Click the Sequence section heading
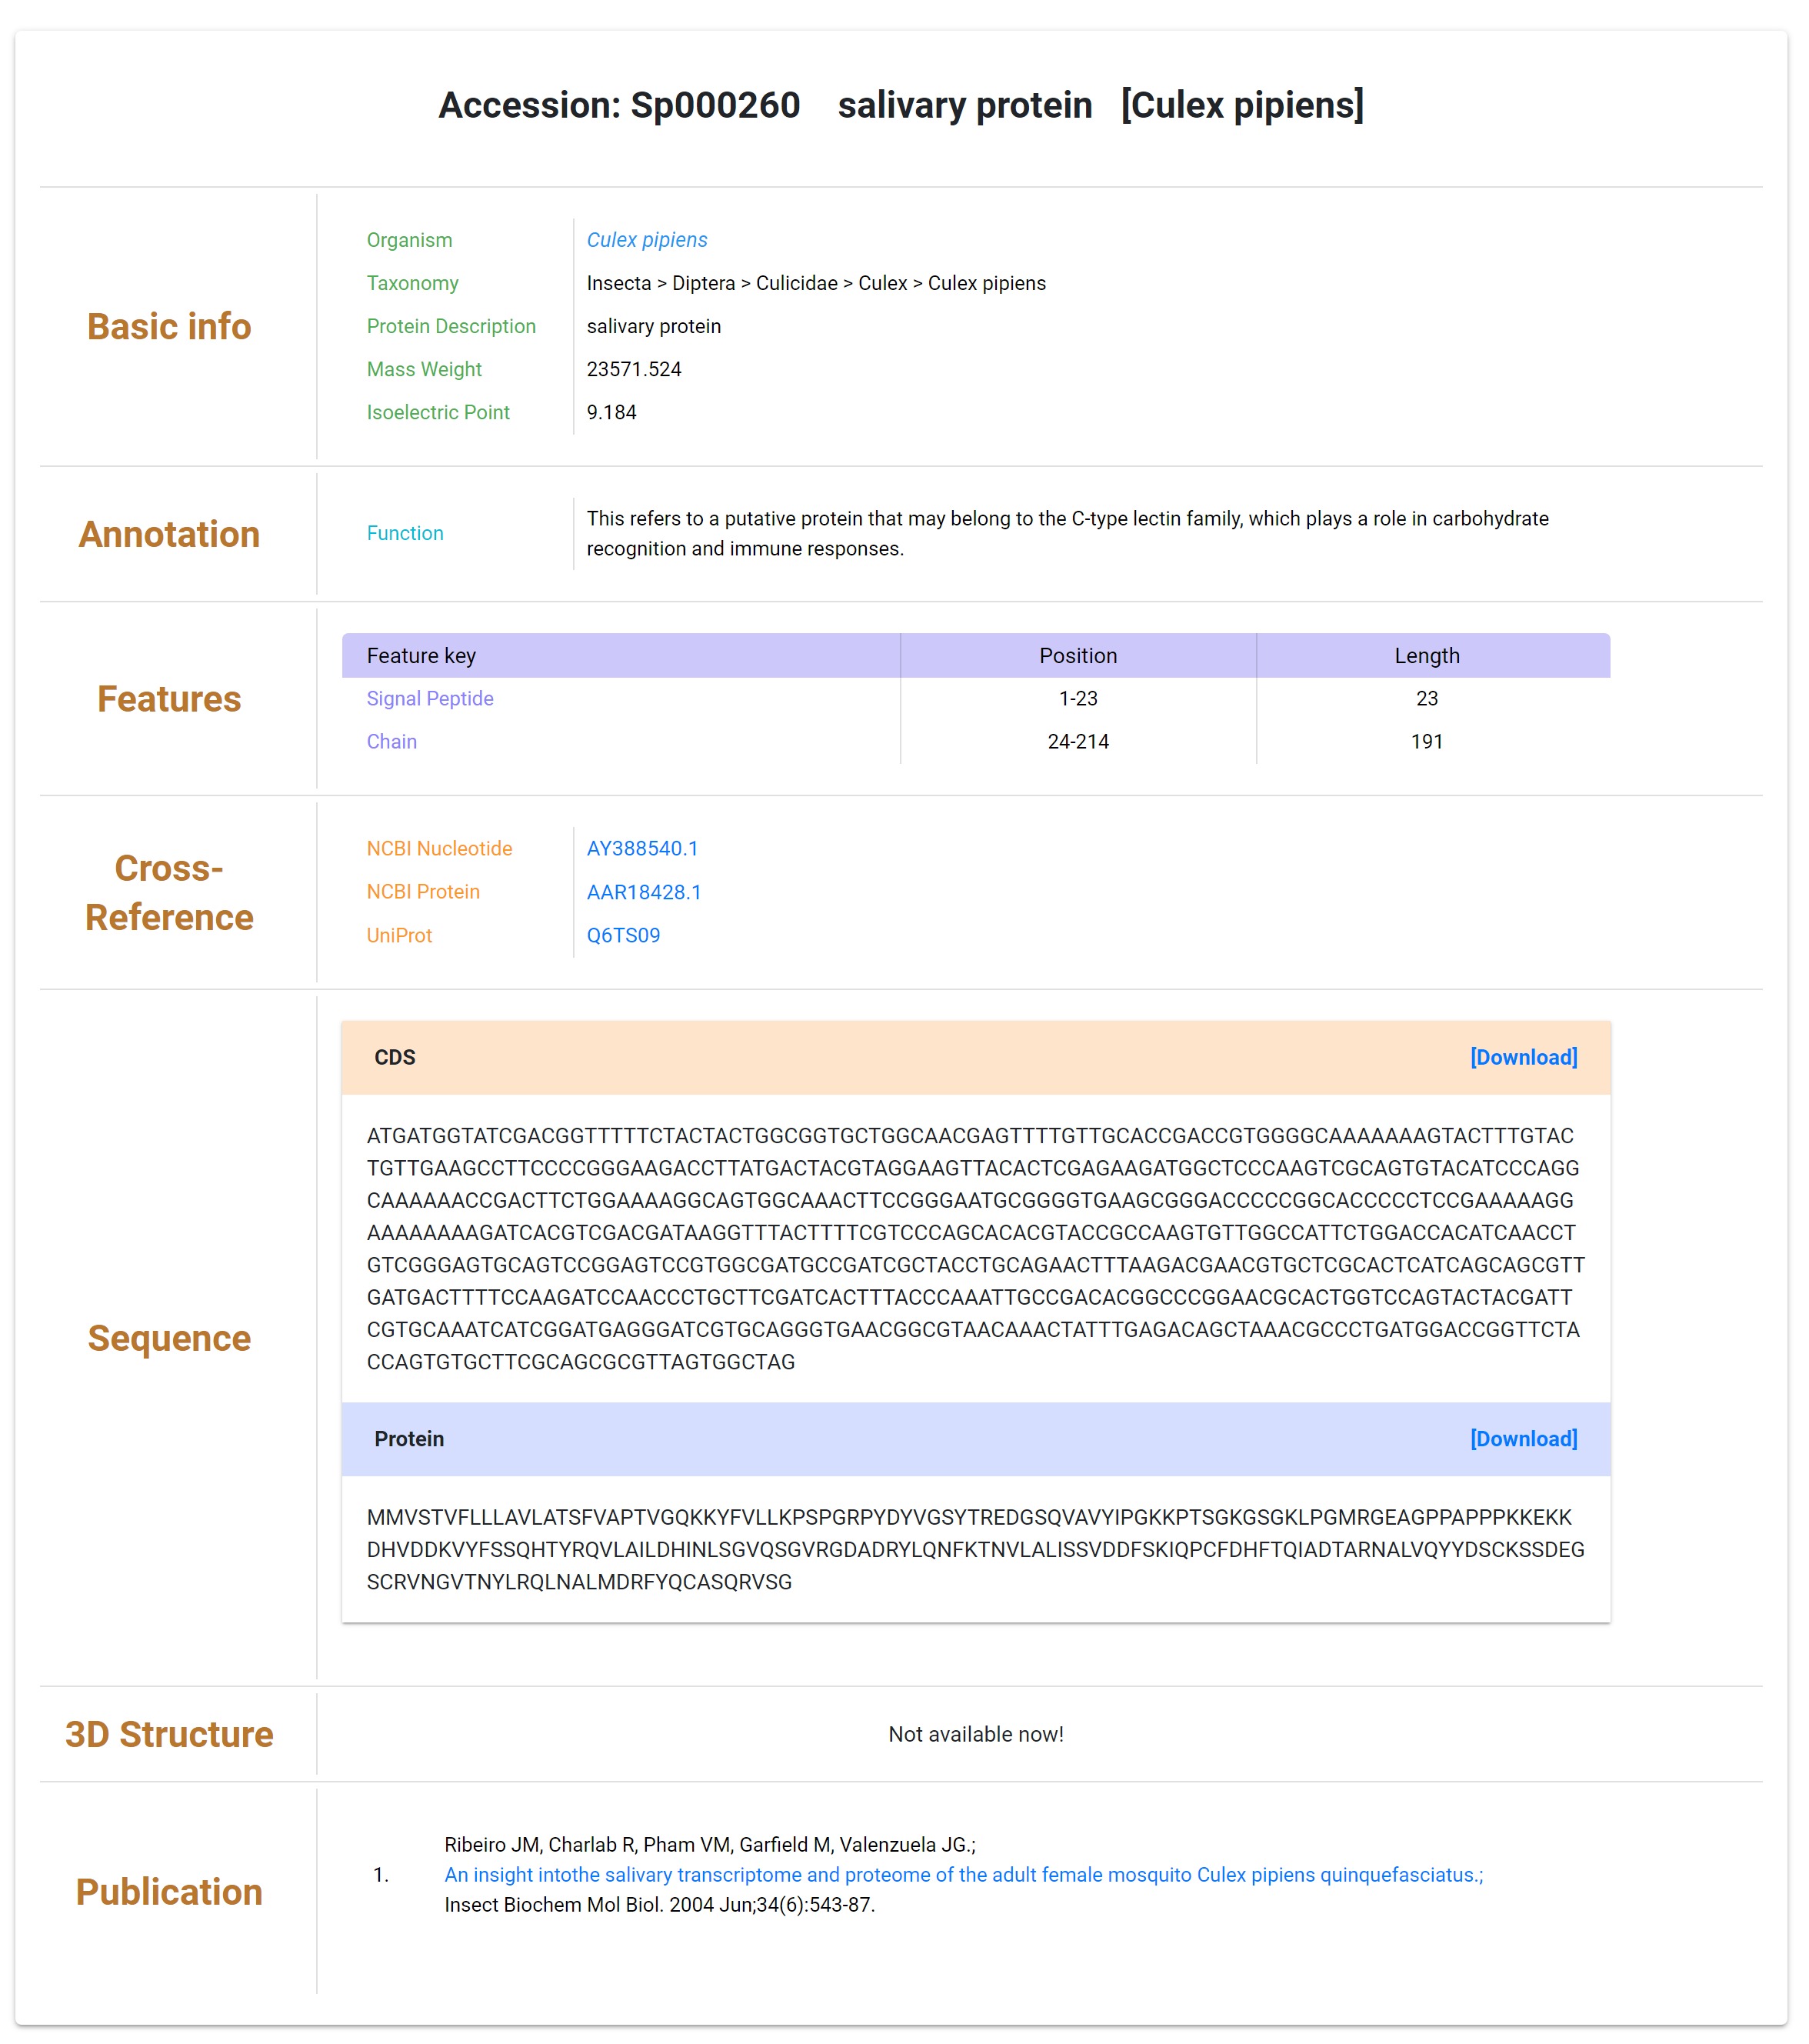The height and width of the screenshot is (2044, 1809). [169, 1338]
